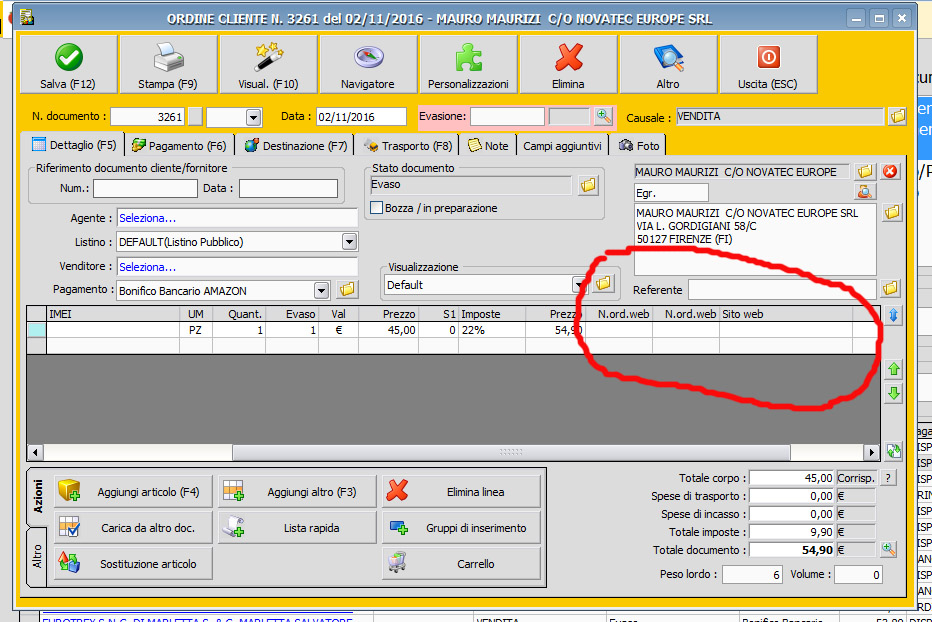Viewport: 932px width, 622px height.
Task: Click grid scrollbar right arrow
Action: (x=872, y=453)
